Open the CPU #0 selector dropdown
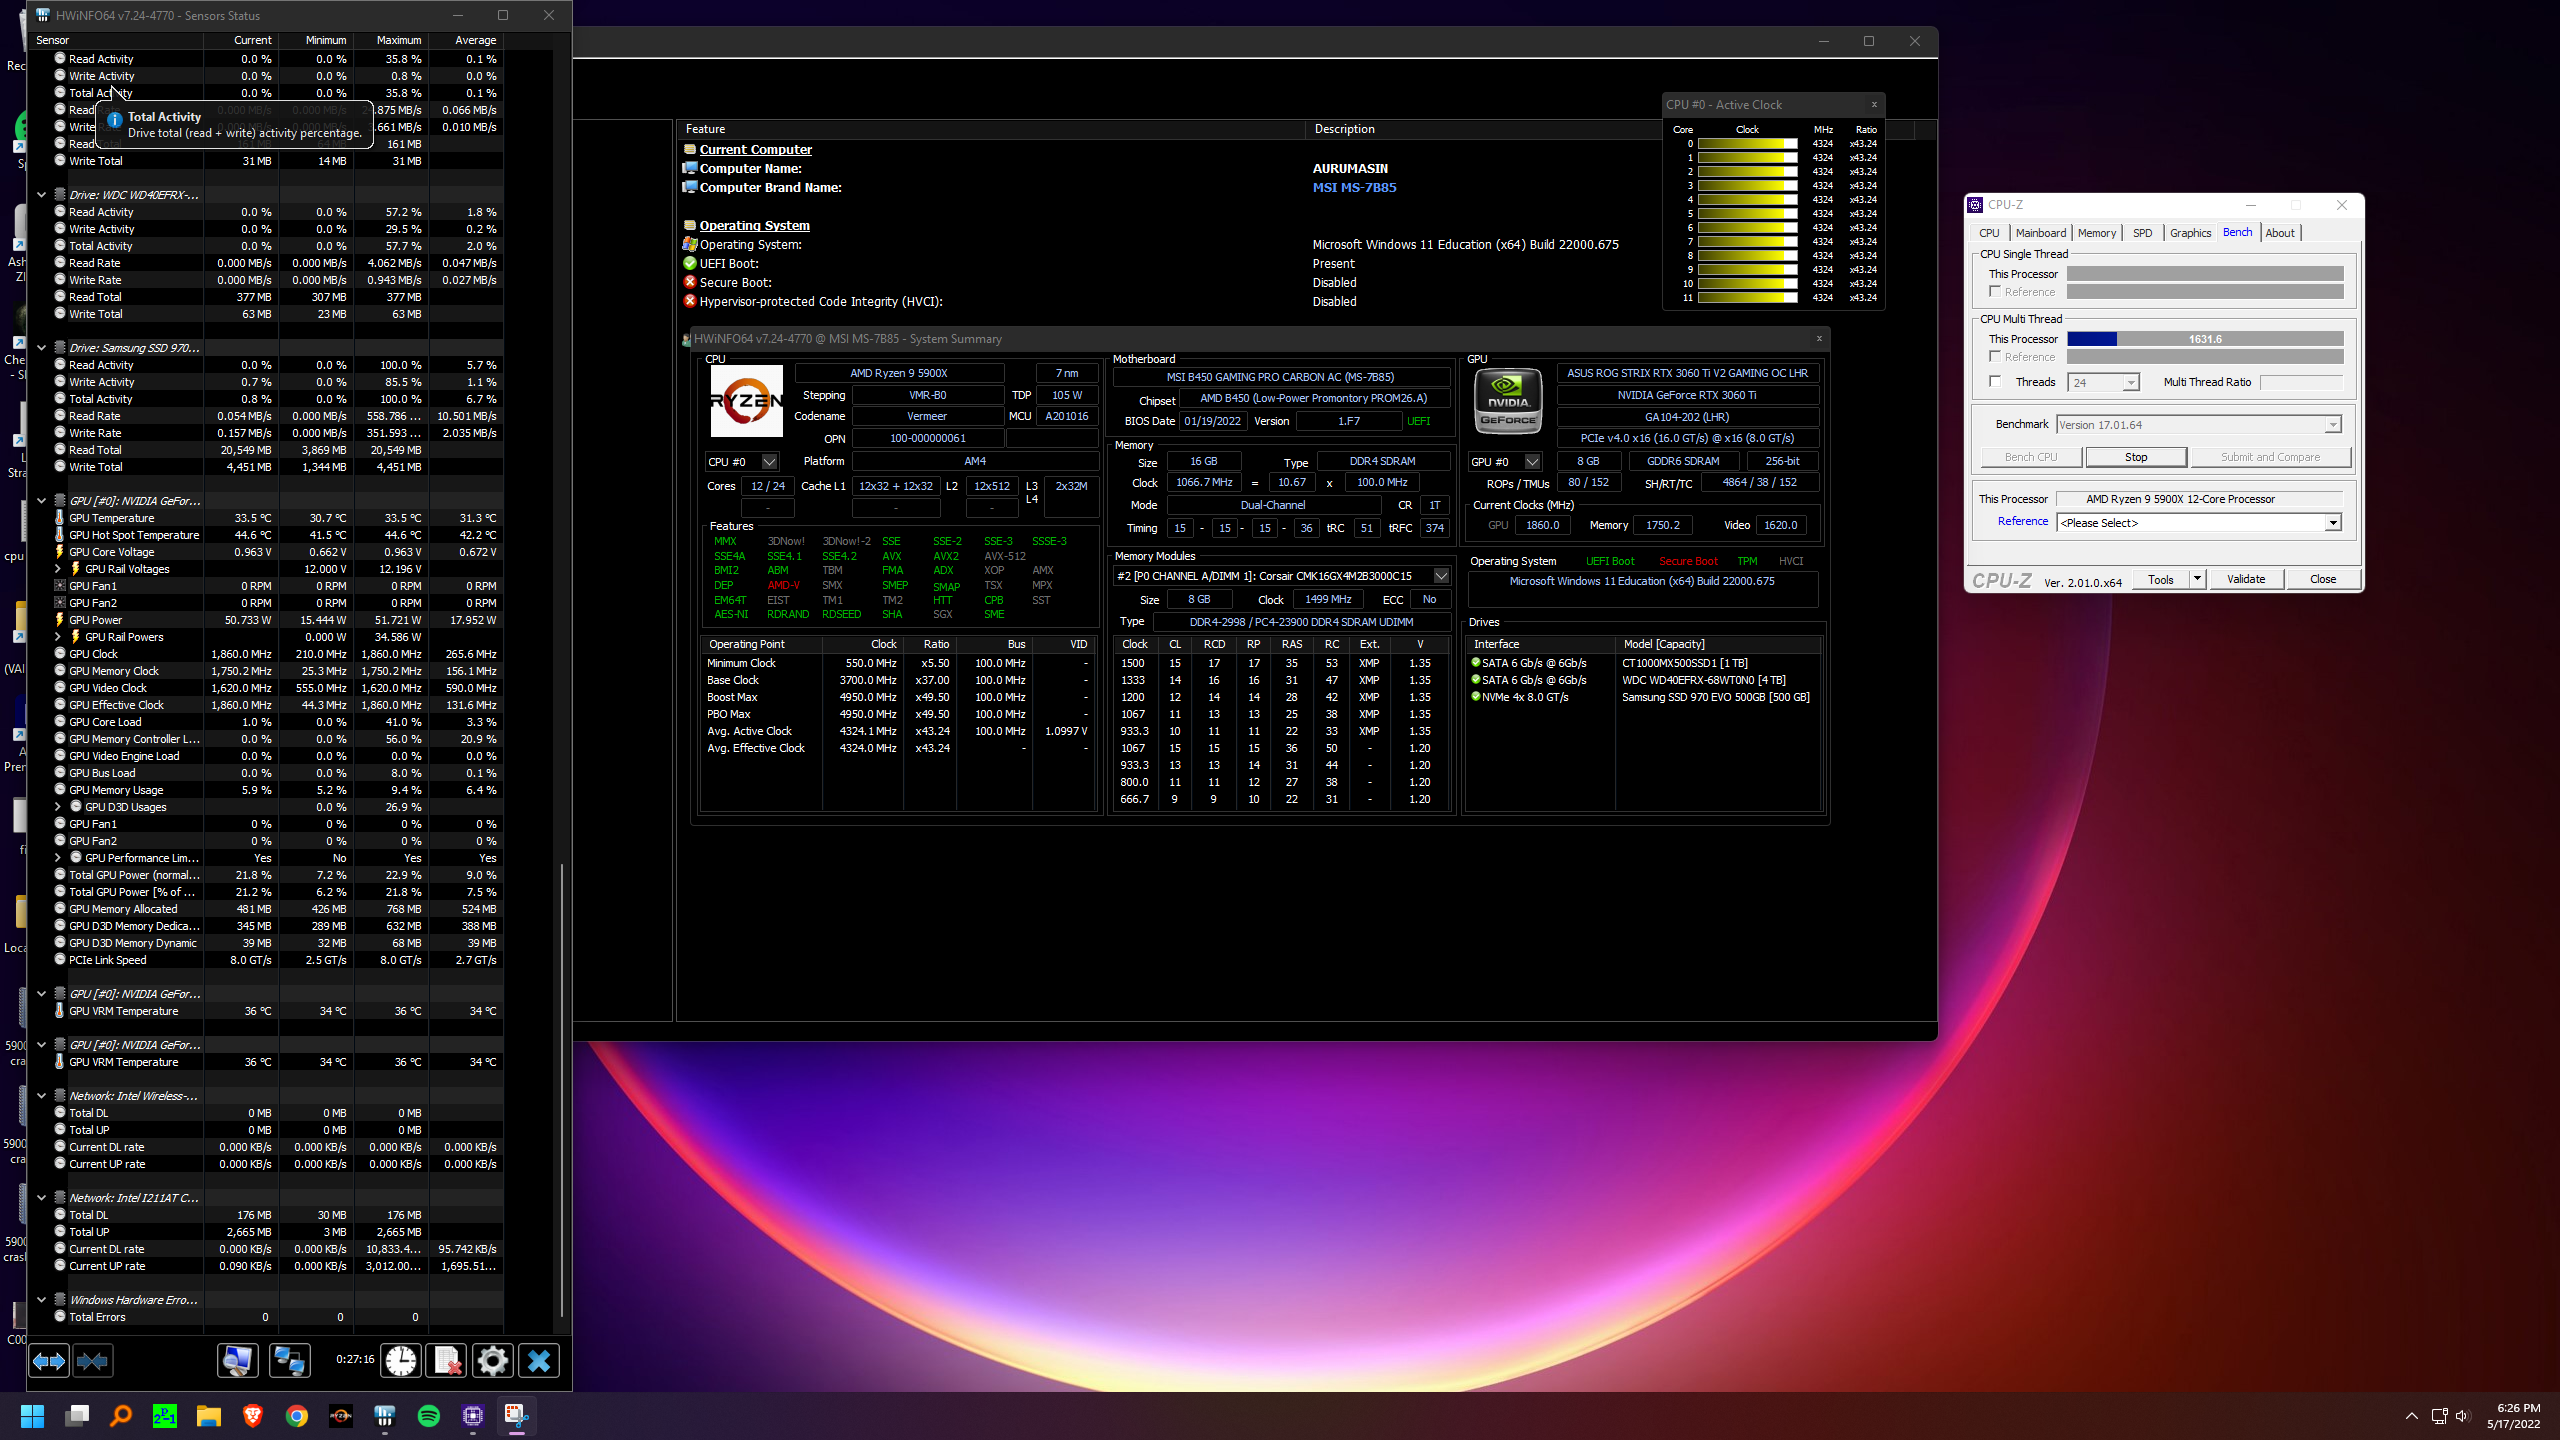2560x1440 pixels. [x=769, y=462]
